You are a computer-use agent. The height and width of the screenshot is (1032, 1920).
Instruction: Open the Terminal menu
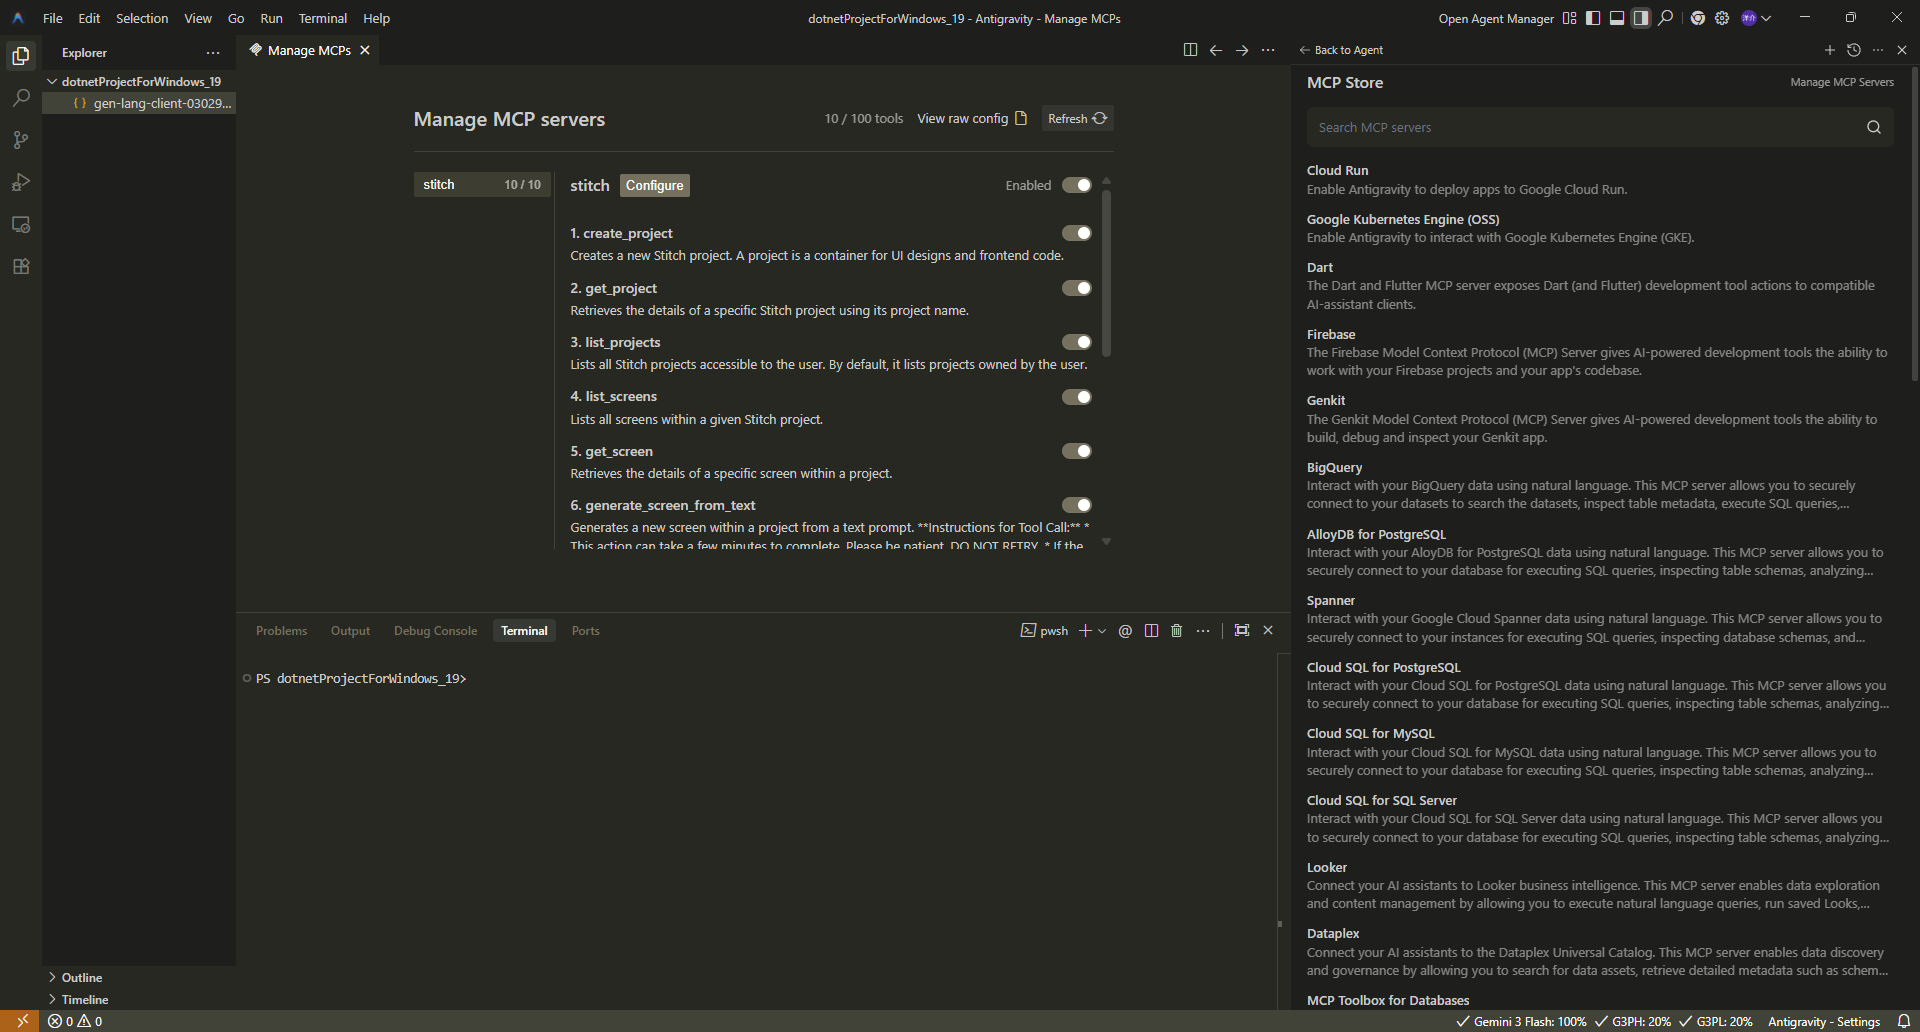pyautogui.click(x=322, y=18)
